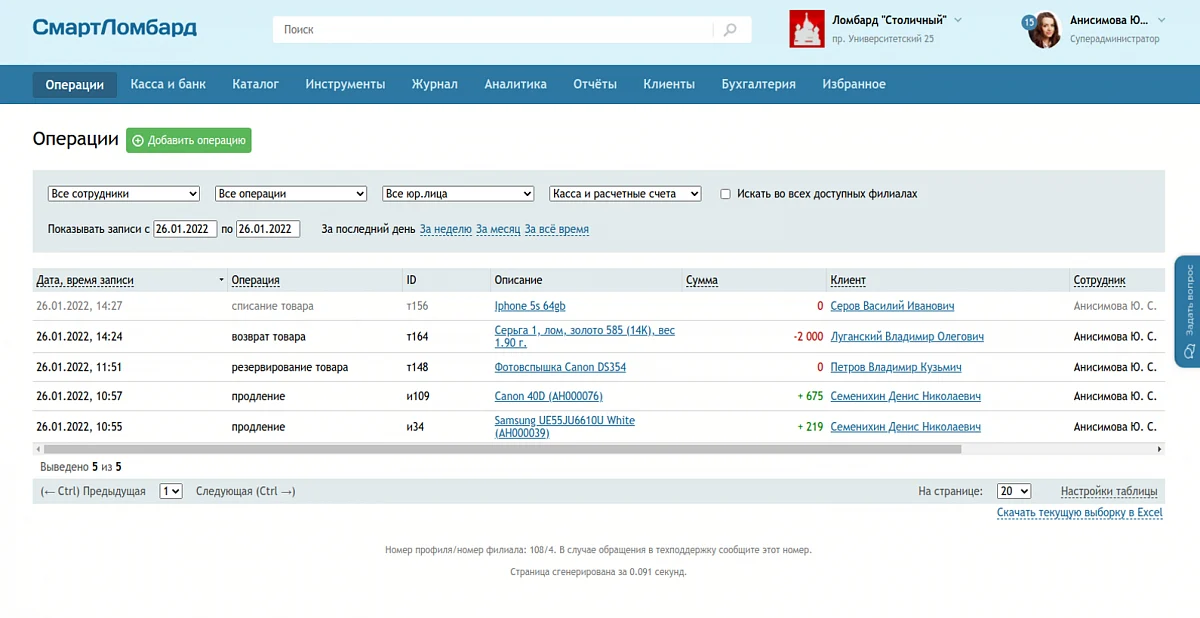Change the На странице 20 selector

click(1014, 491)
